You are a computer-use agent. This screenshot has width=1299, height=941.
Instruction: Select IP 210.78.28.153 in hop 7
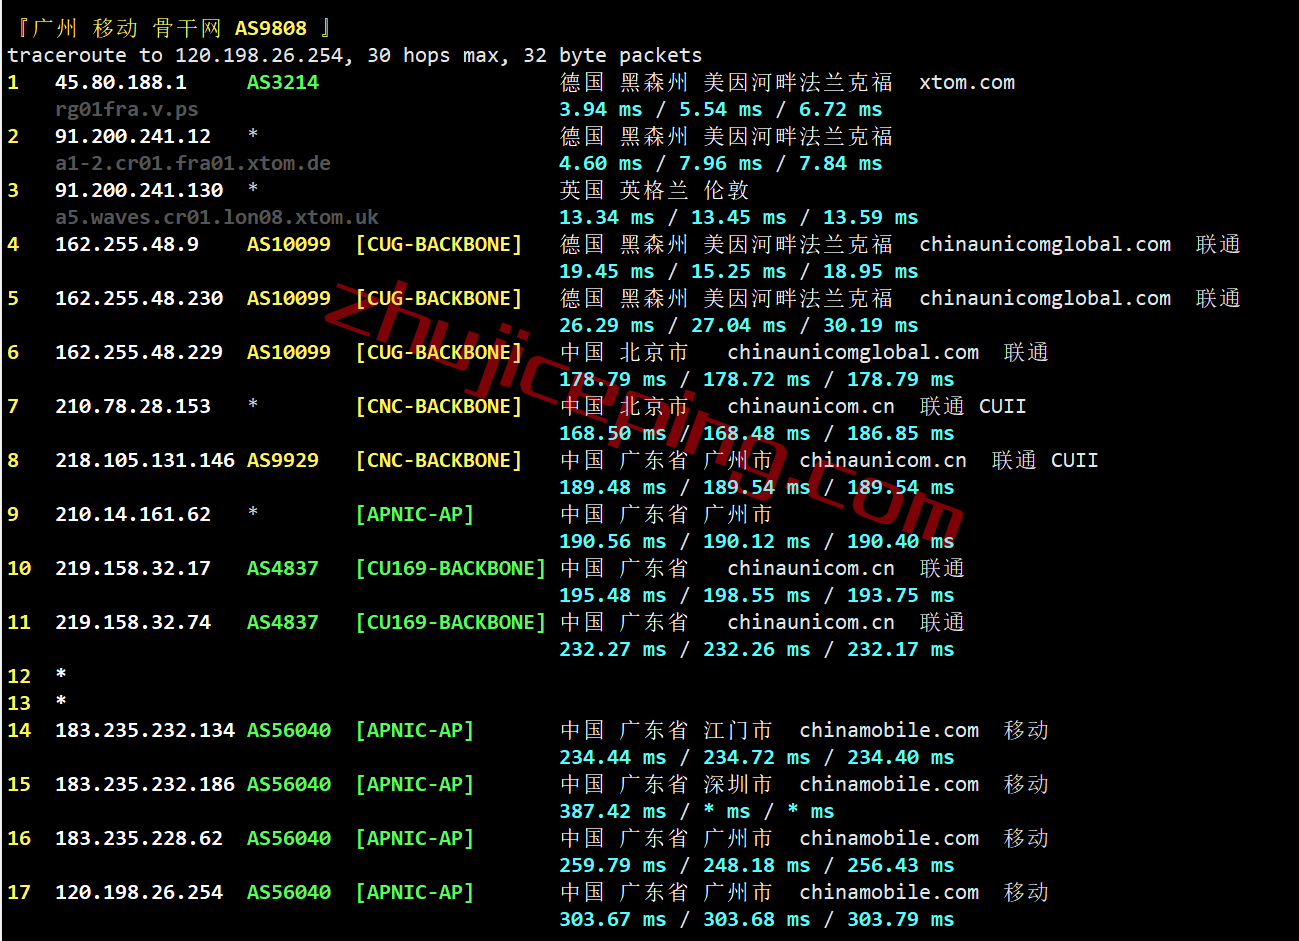[x=133, y=406]
